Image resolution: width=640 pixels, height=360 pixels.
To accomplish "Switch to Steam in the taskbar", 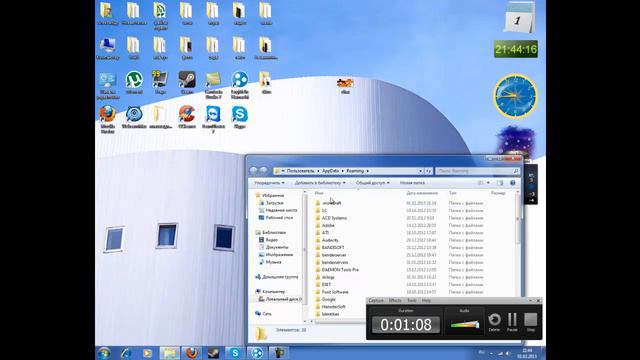I will tap(213, 353).
